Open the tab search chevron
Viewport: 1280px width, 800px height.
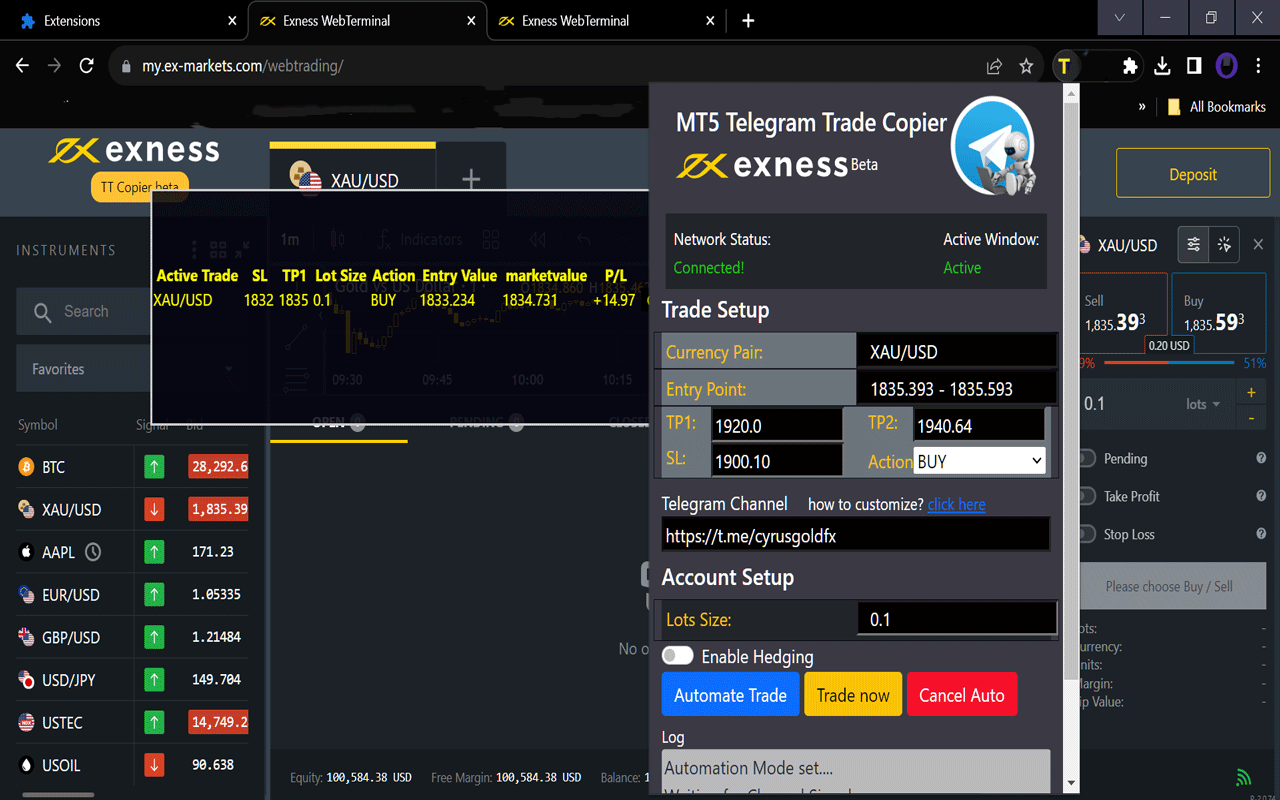[x=1119, y=18]
